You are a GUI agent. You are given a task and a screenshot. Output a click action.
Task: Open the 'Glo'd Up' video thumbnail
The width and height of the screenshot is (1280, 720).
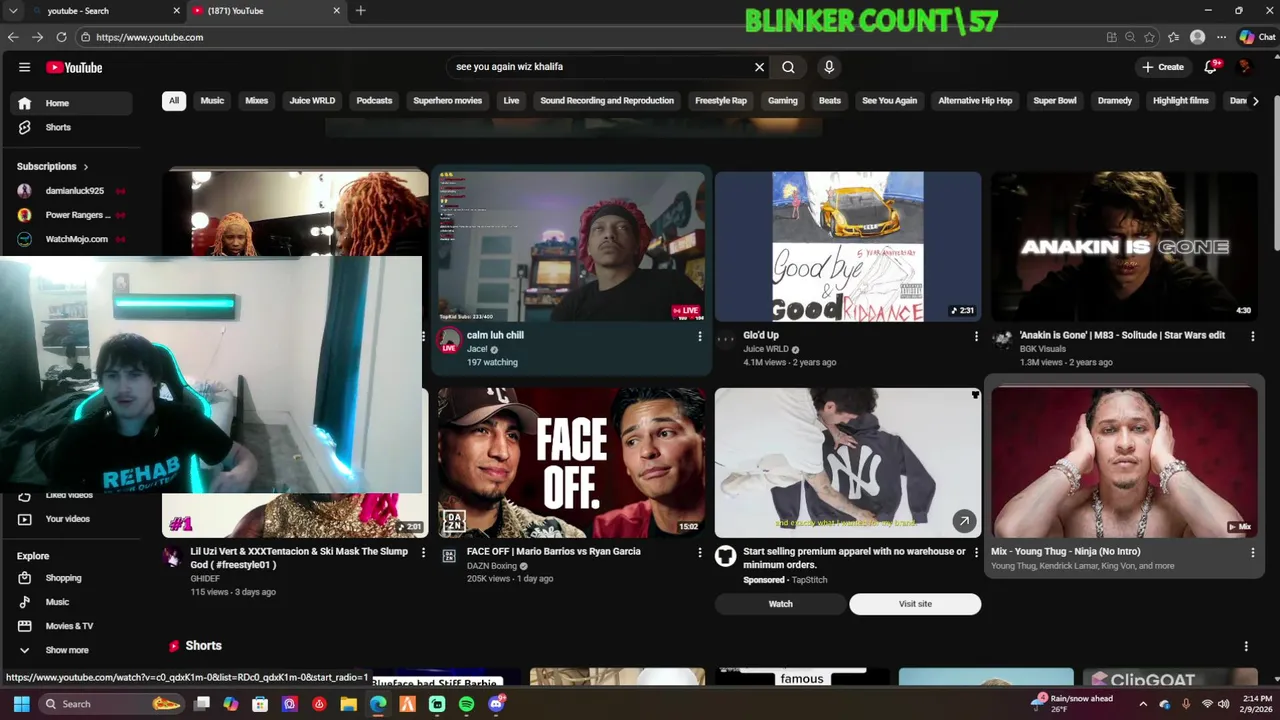point(848,247)
